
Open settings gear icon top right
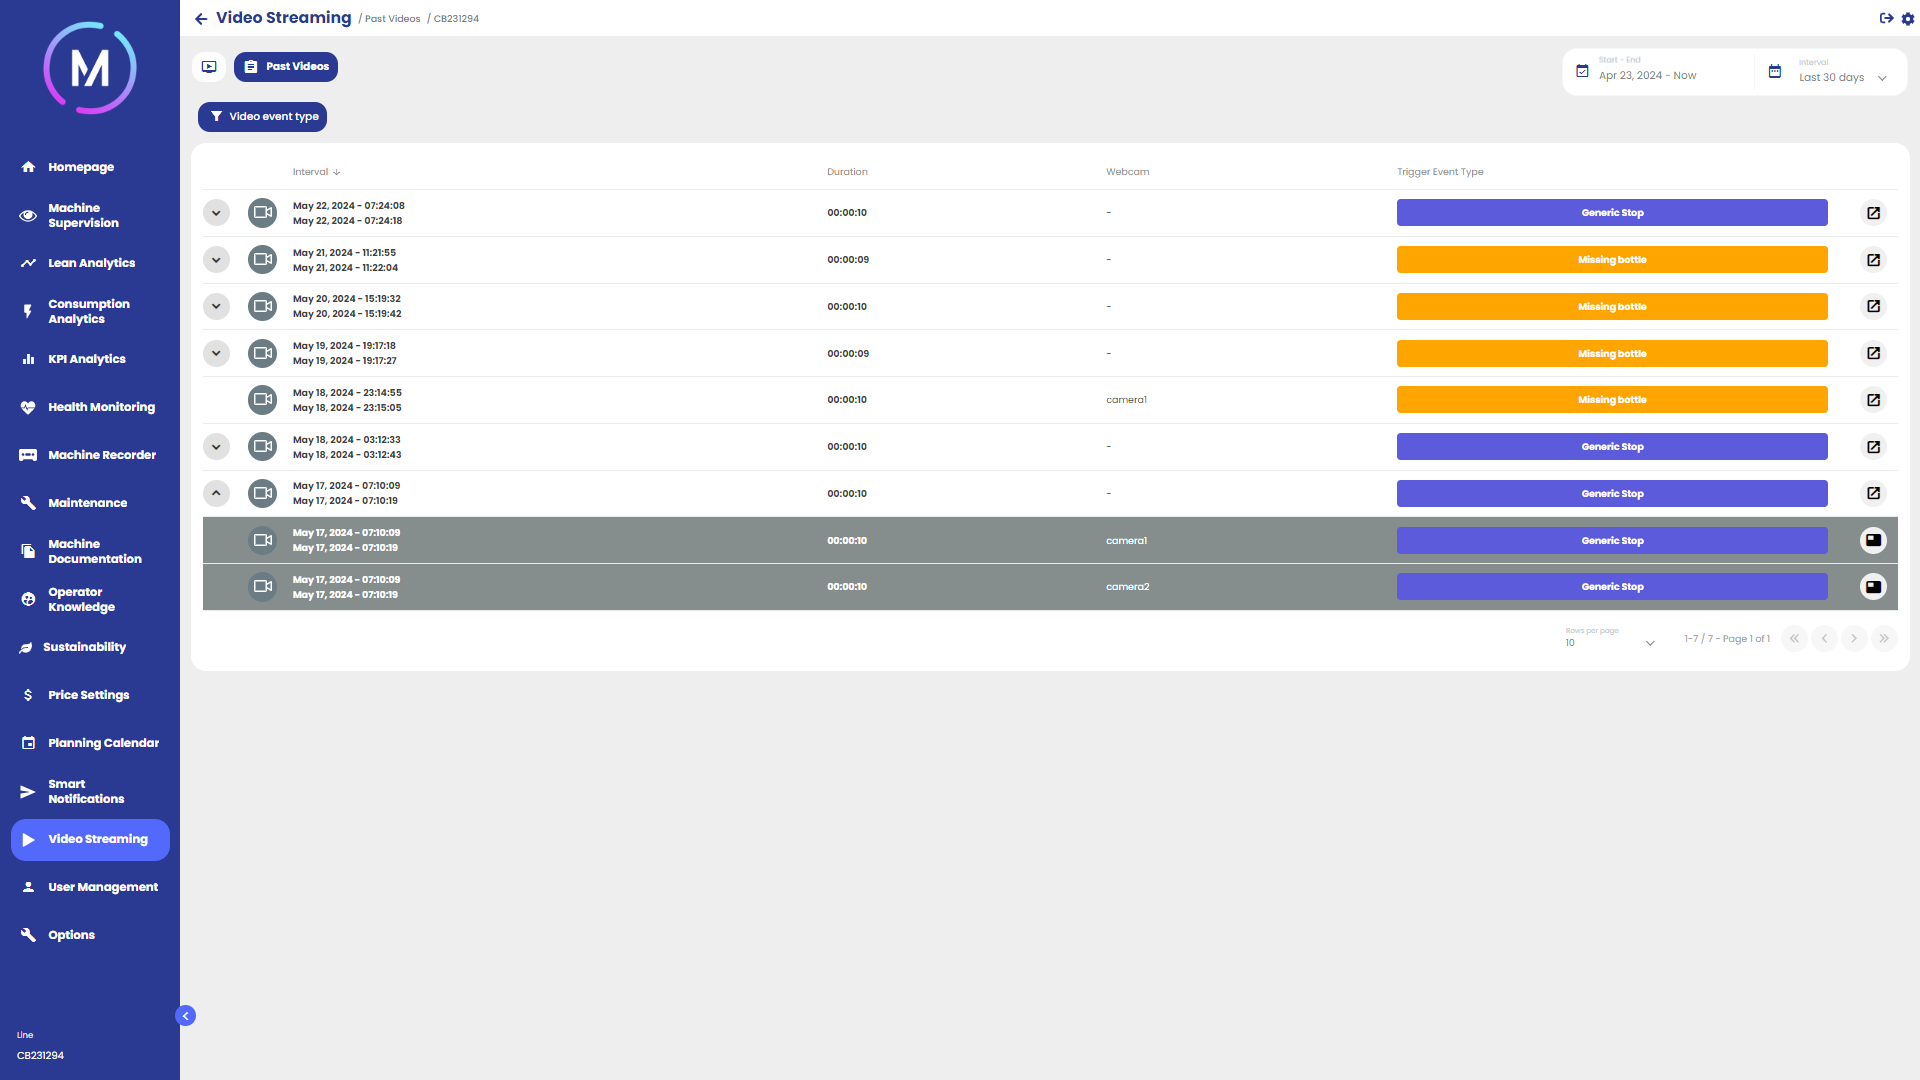1908,18
